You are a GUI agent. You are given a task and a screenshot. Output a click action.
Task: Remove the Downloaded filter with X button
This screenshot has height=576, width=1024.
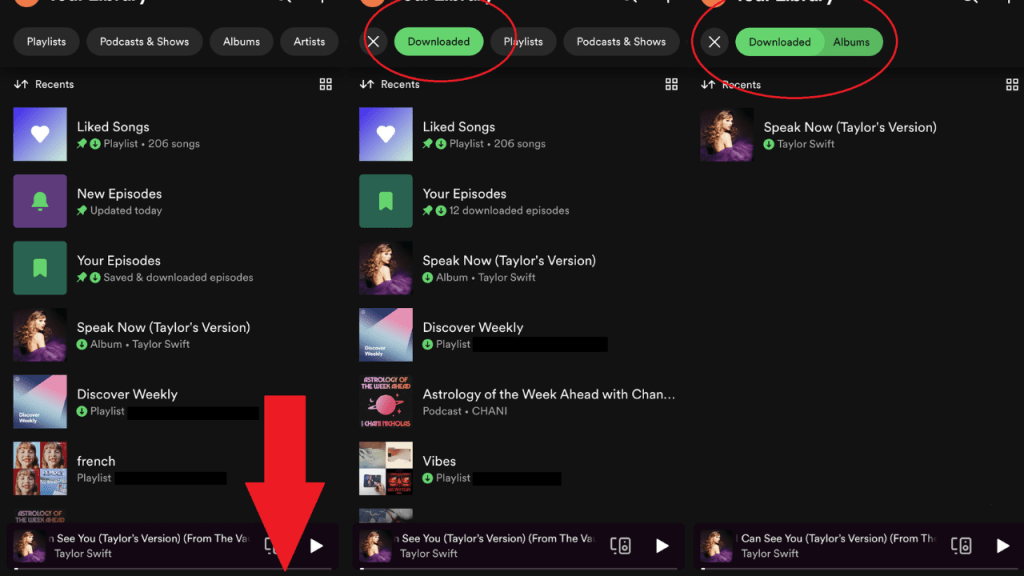(x=374, y=42)
